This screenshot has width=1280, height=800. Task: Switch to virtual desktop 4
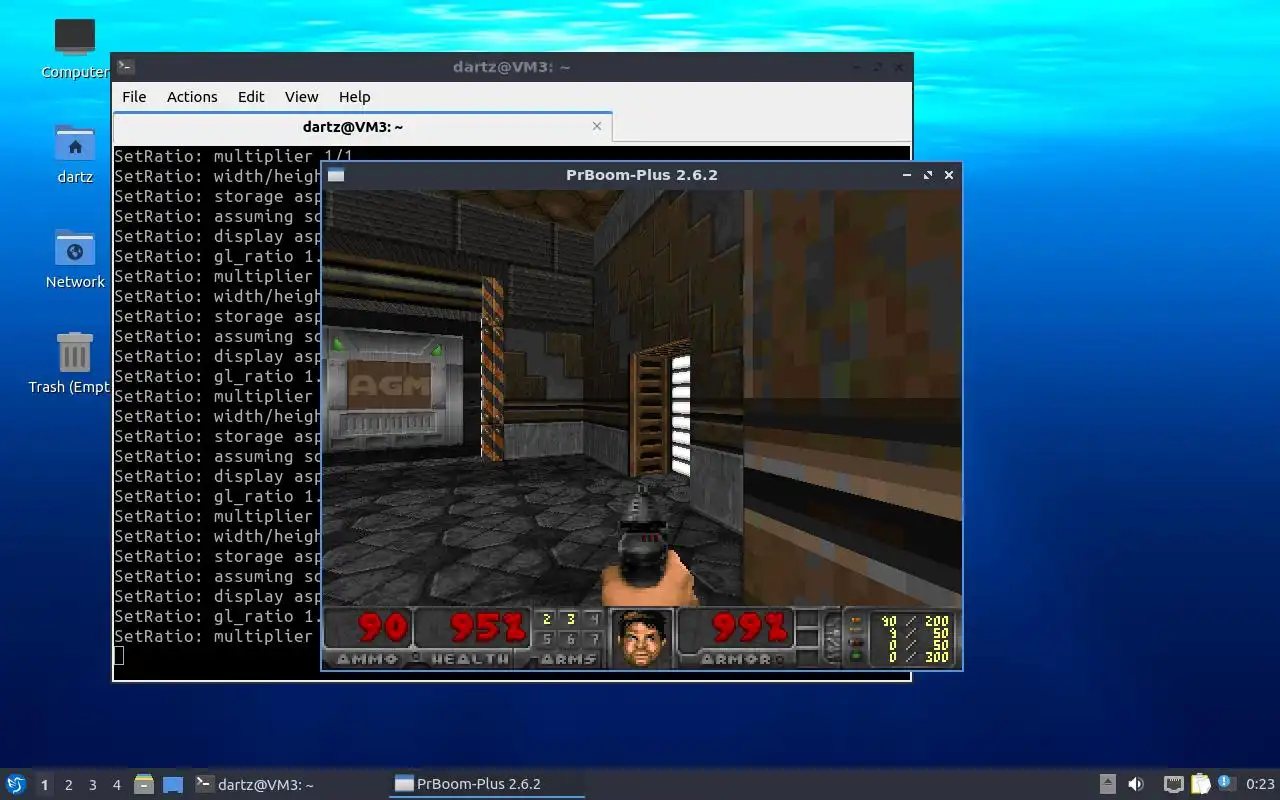click(117, 785)
